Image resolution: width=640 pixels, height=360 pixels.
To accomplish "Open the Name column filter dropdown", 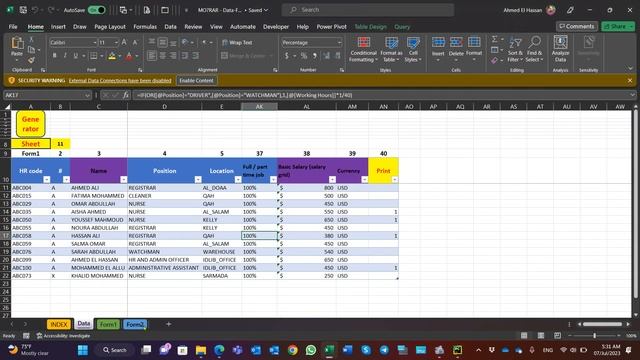I will [123, 180].
